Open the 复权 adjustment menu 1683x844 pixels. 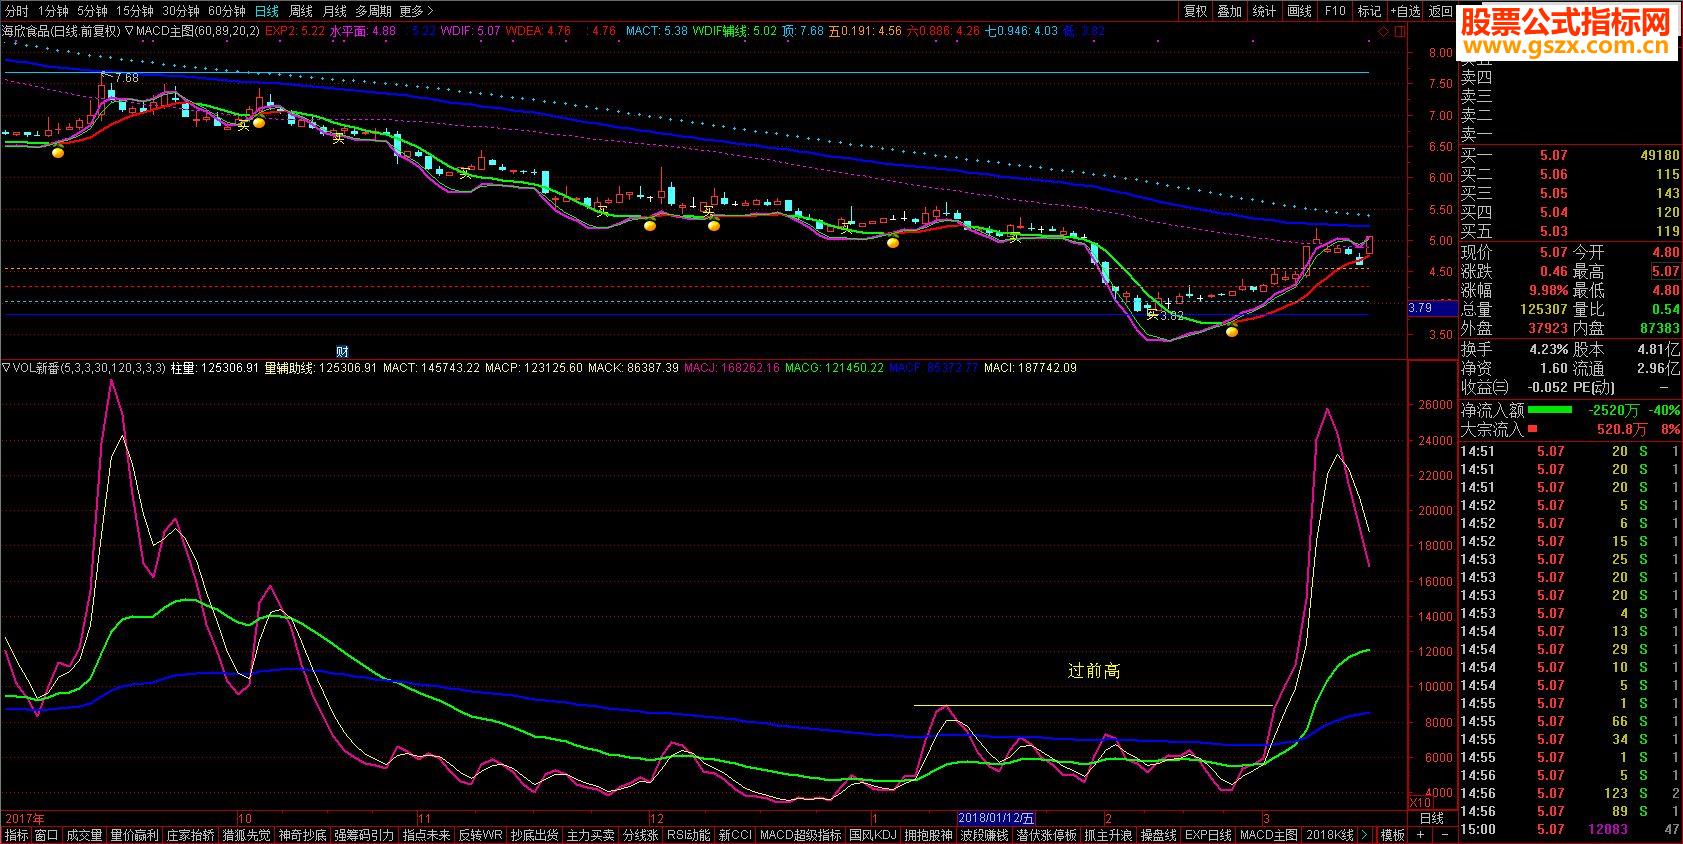[x=1195, y=11]
